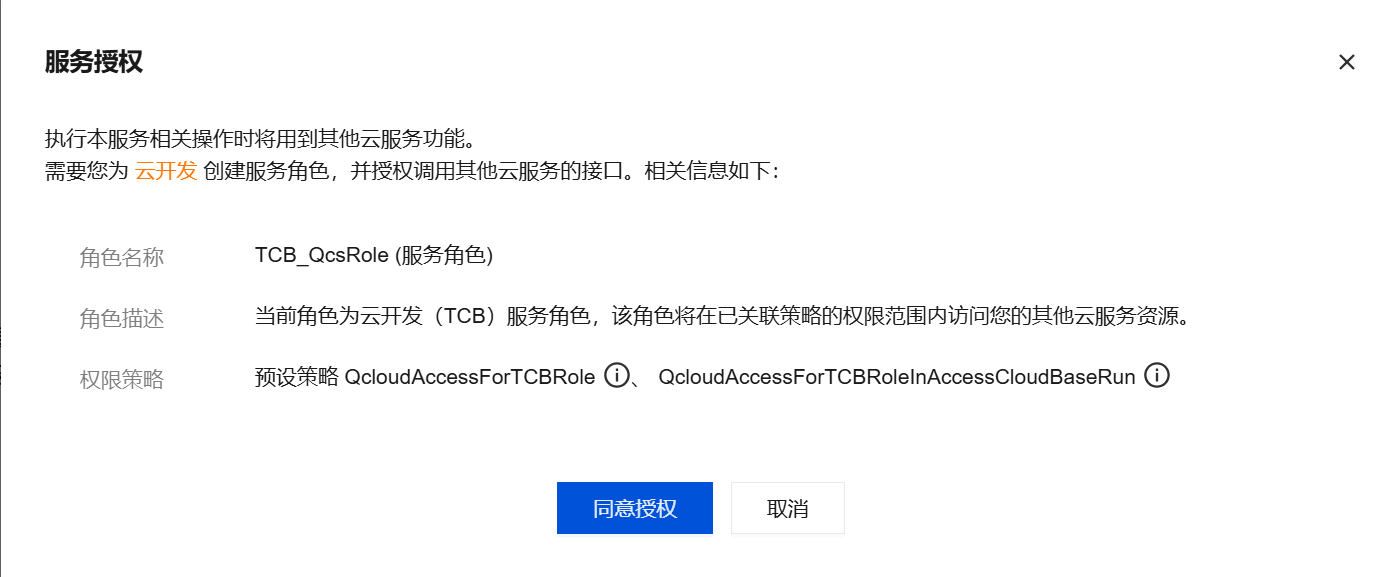Screen dimensions: 1399x577
Task: Click the (服务角色) text after role name
Action: point(444,255)
